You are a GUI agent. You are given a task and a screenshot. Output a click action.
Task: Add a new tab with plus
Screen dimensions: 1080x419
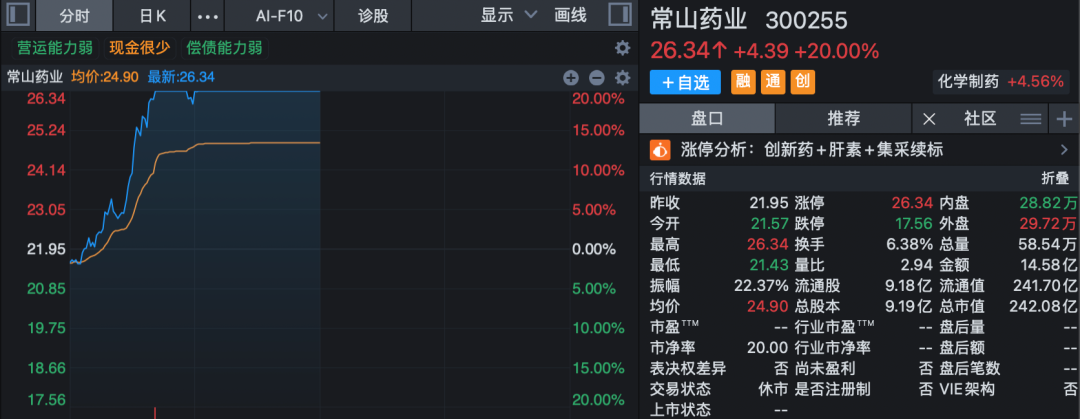tap(1064, 119)
